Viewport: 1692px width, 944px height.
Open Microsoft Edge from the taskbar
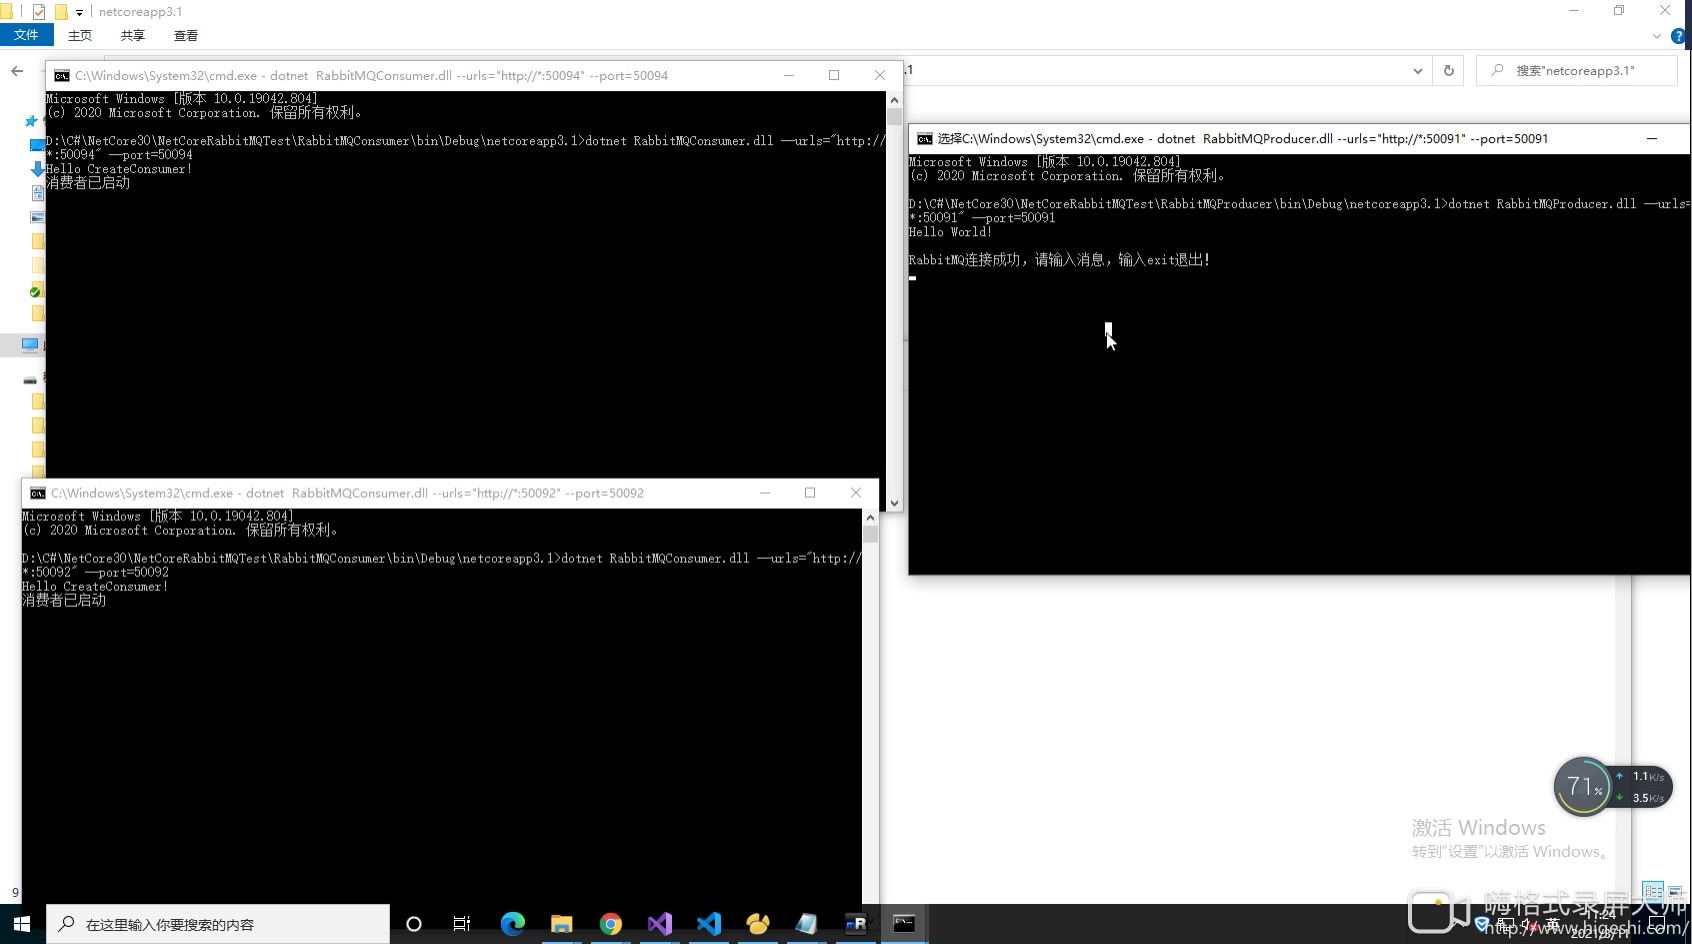pos(513,924)
